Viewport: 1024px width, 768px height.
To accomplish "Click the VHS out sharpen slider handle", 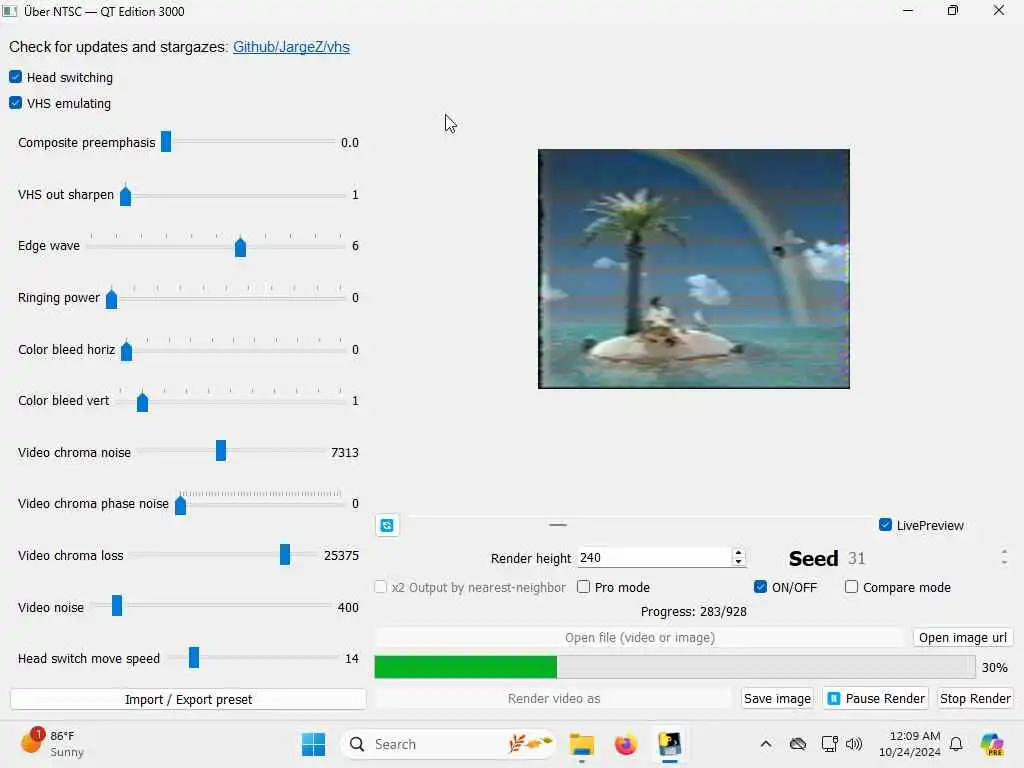I will point(125,195).
